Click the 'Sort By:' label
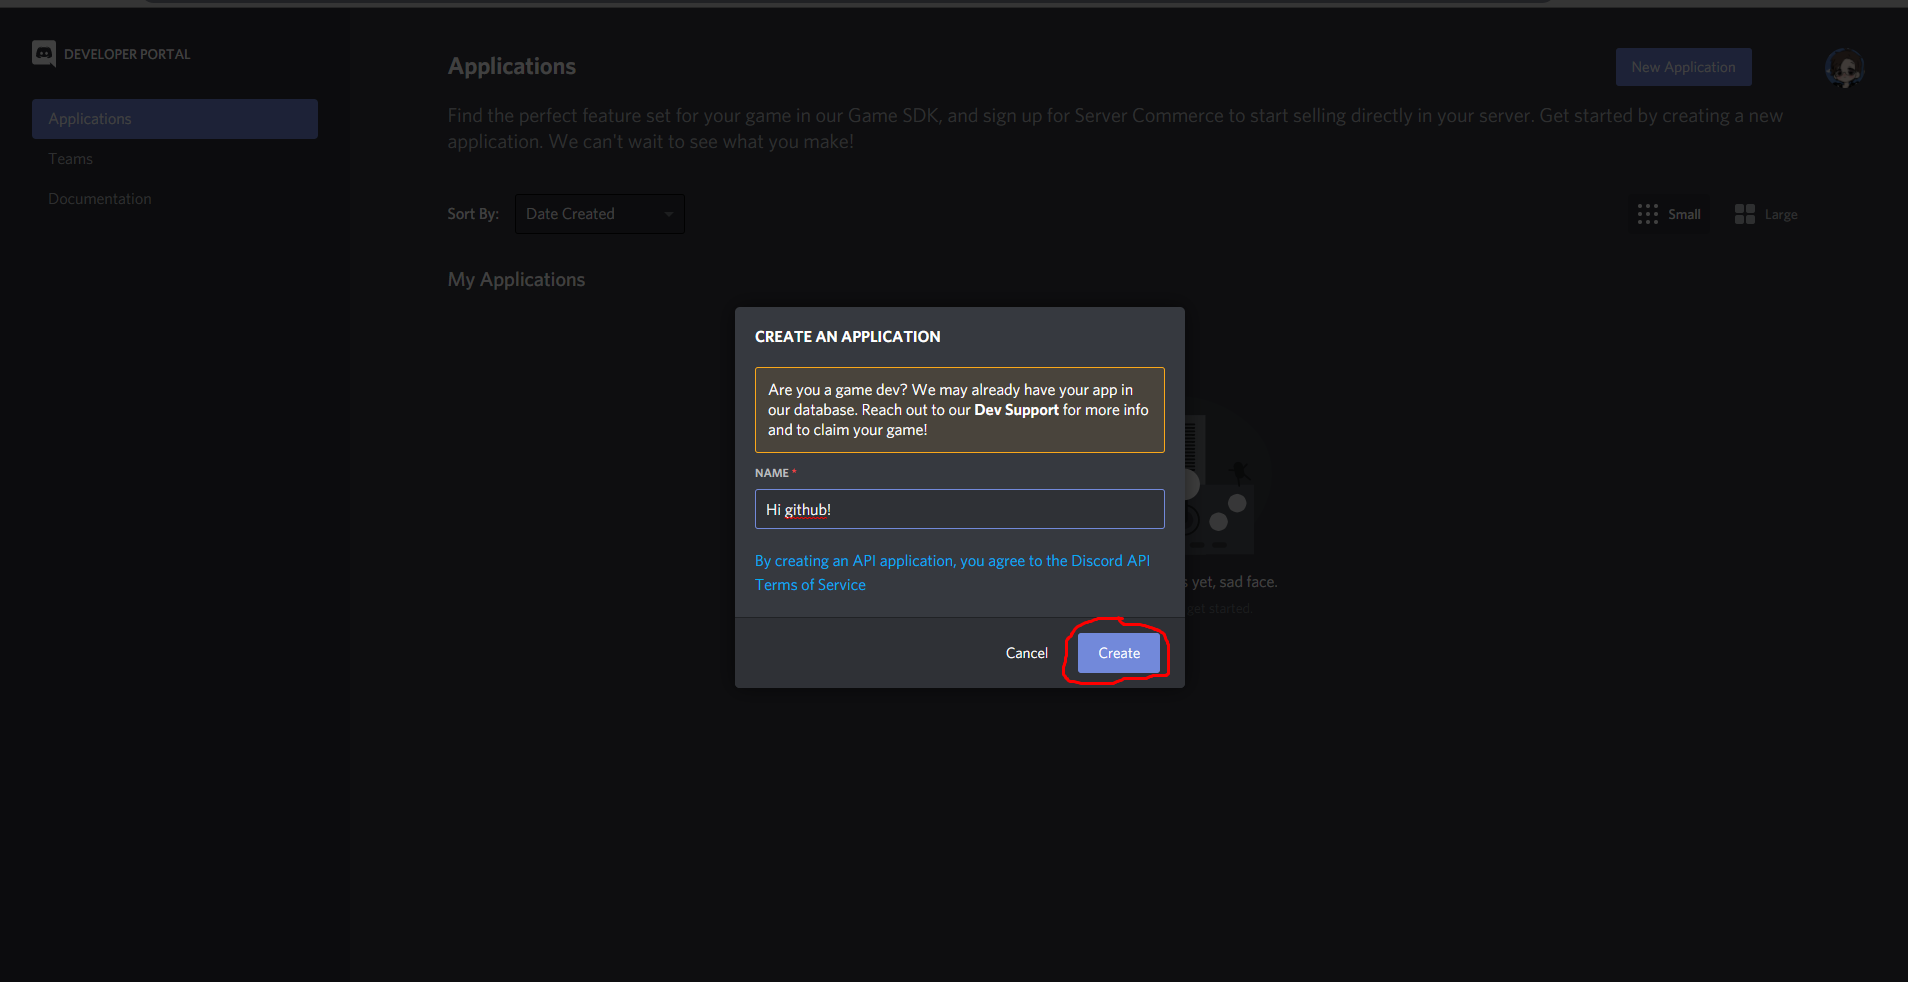 473,214
